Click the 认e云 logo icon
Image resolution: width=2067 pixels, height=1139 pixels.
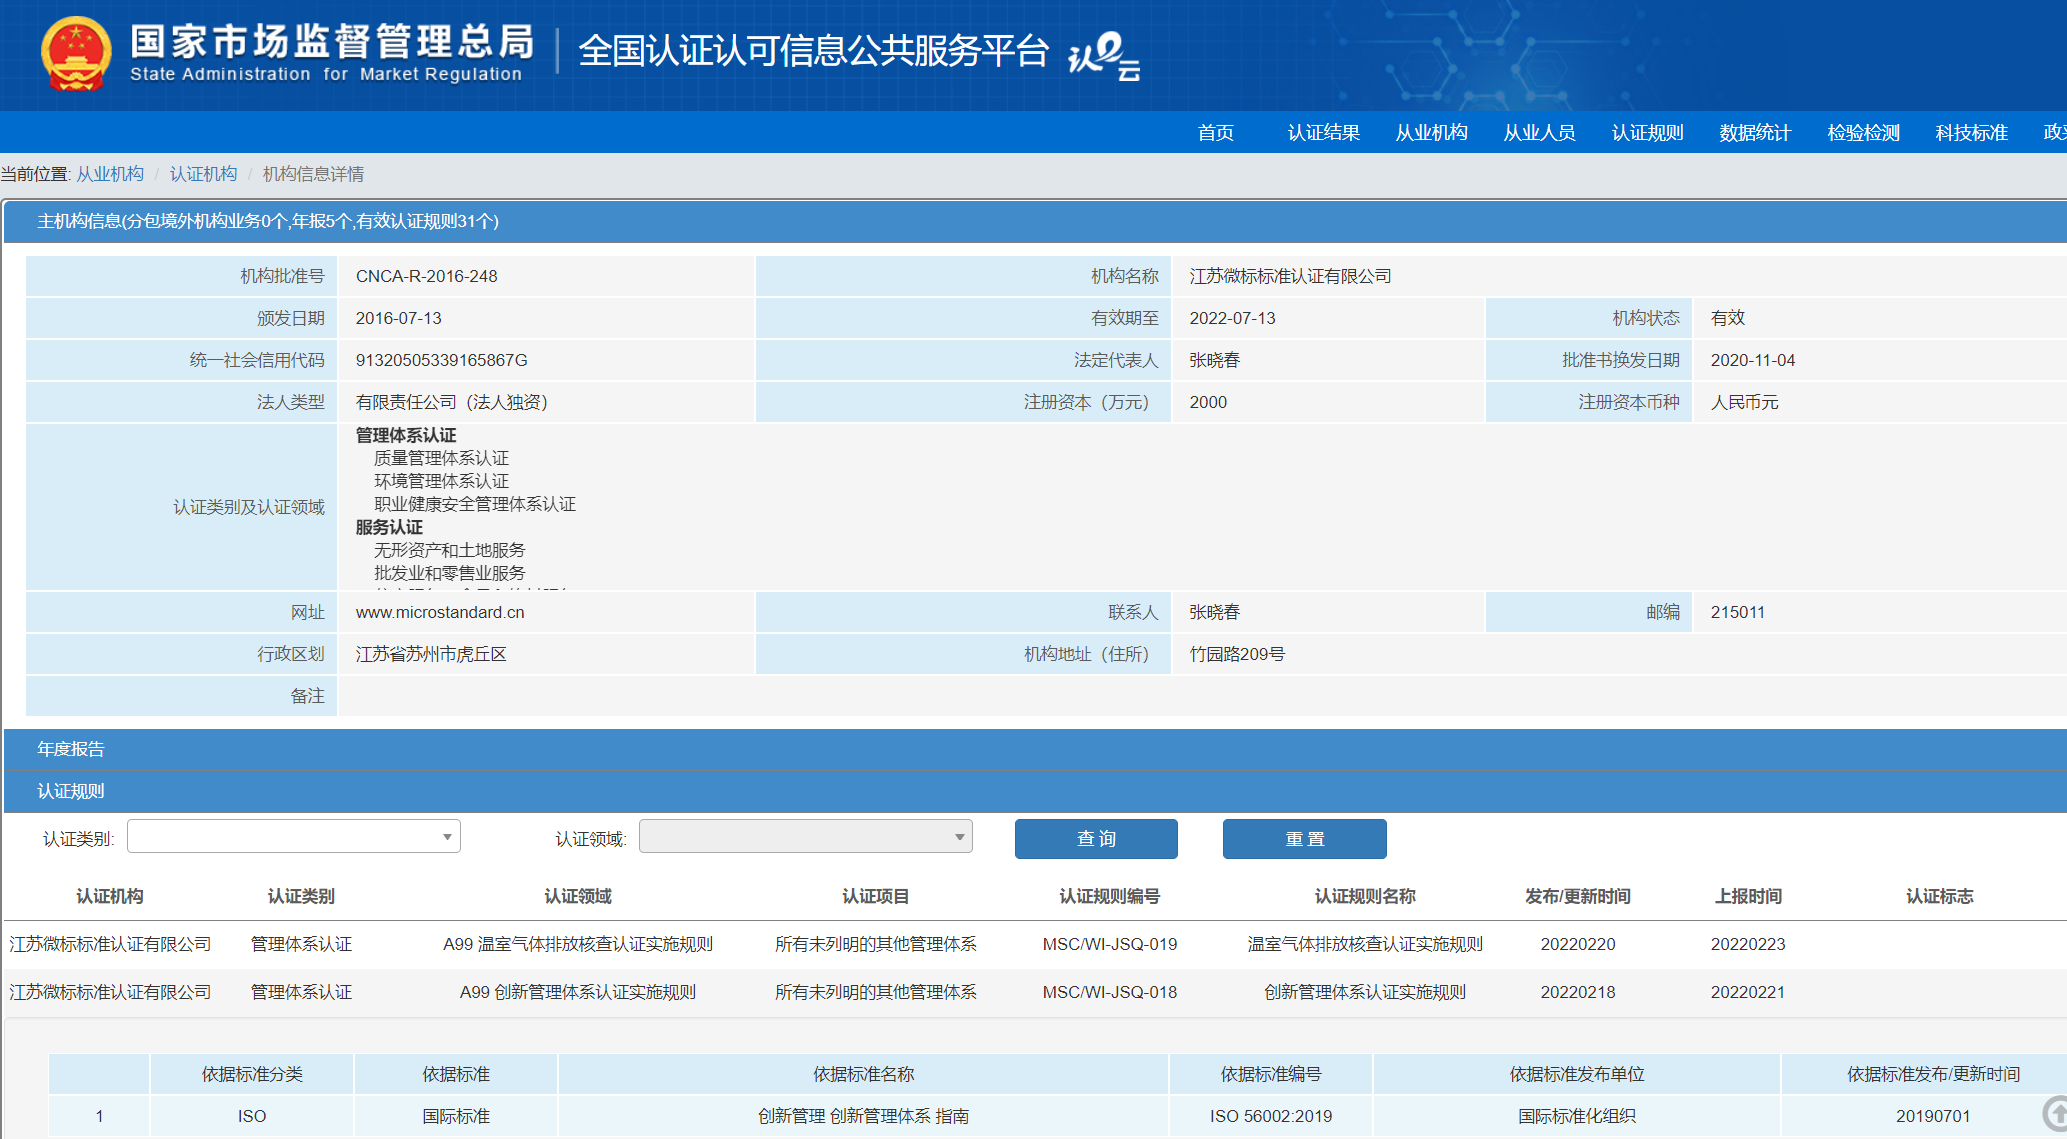pyautogui.click(x=1104, y=55)
